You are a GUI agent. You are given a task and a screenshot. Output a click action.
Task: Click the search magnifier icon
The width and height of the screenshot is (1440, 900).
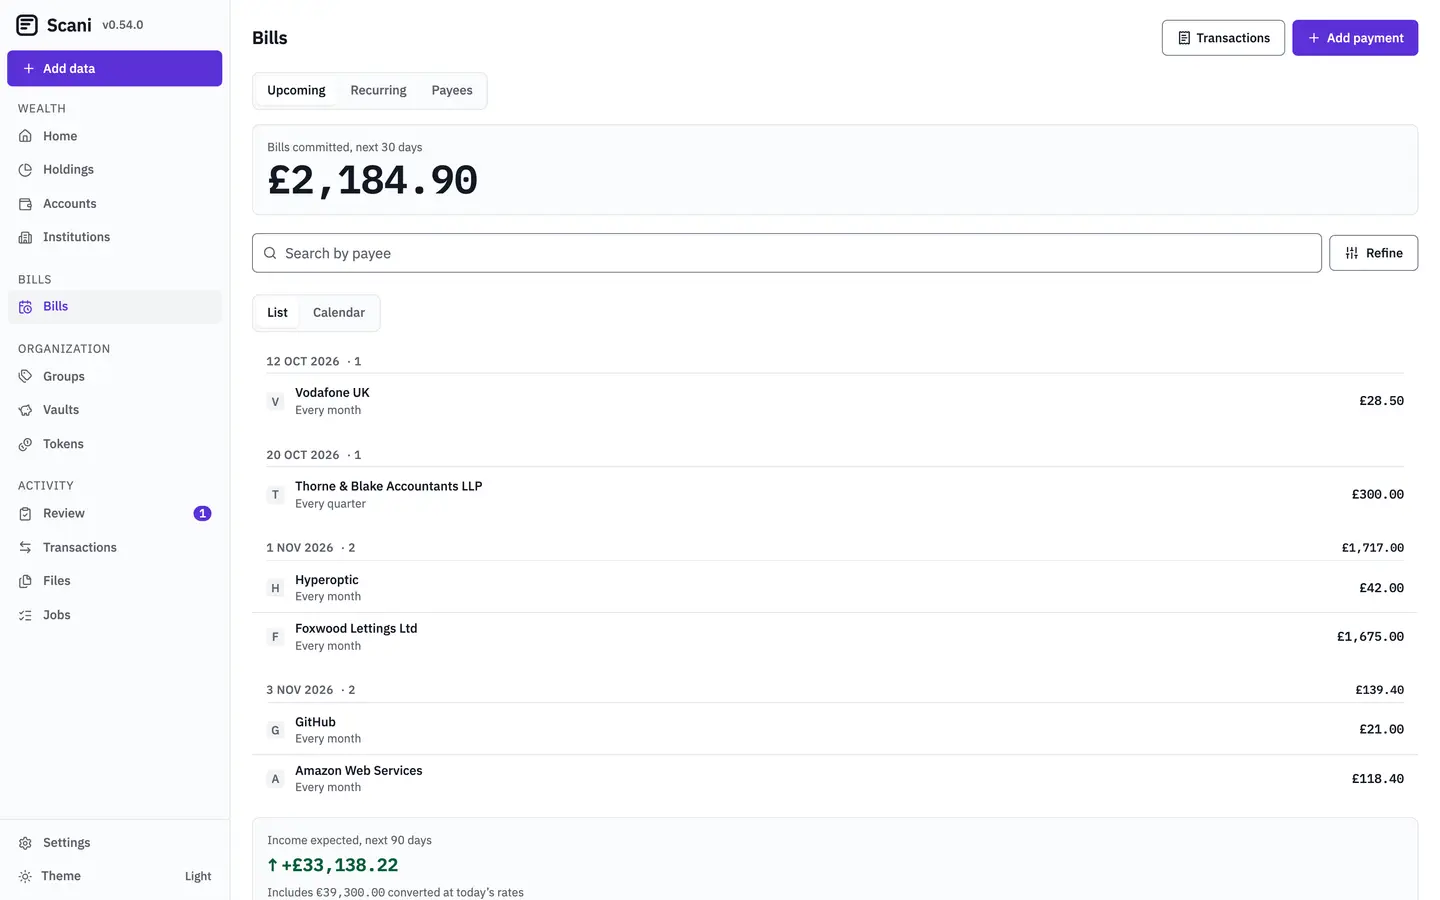270,253
